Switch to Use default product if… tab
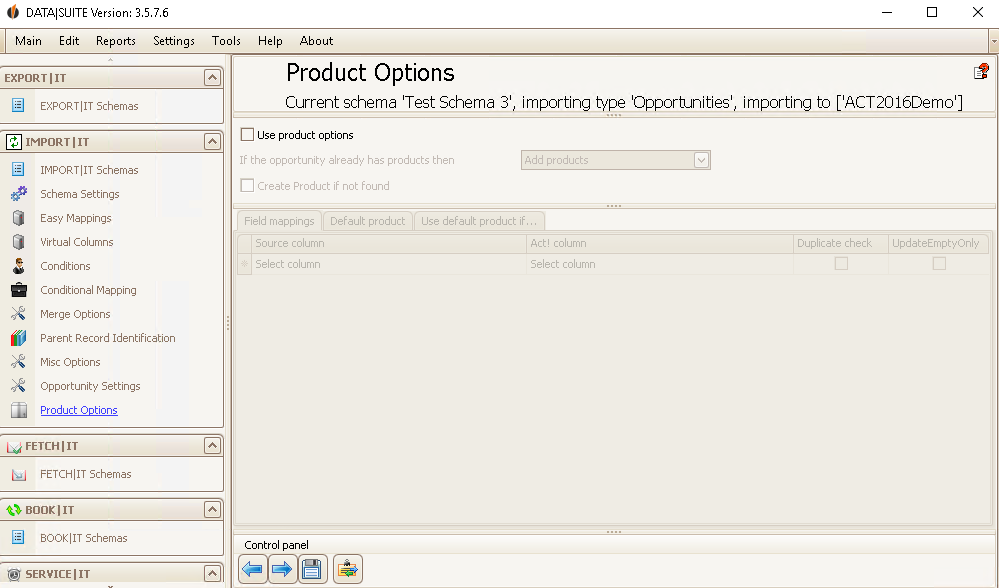Screen dimensions: 999x588 [479, 221]
